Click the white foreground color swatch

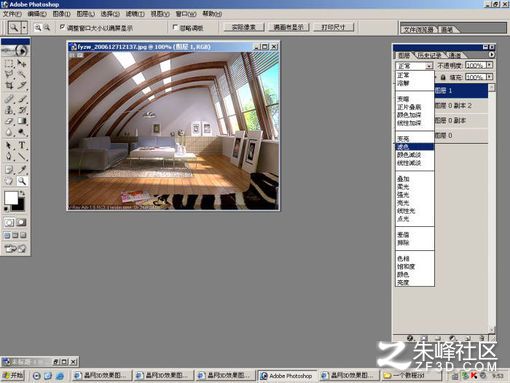pos(11,198)
